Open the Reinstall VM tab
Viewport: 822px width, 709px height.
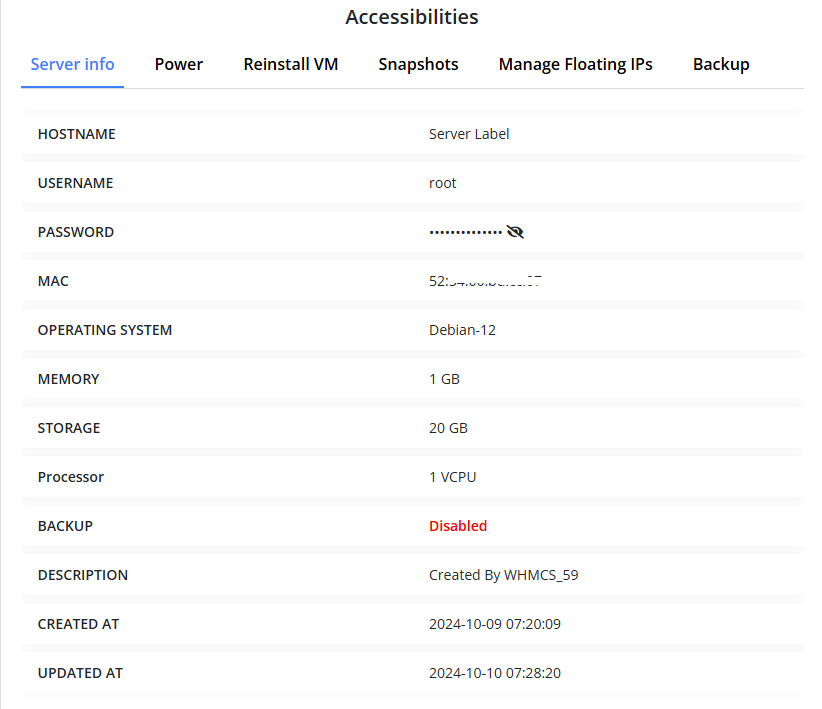click(291, 64)
